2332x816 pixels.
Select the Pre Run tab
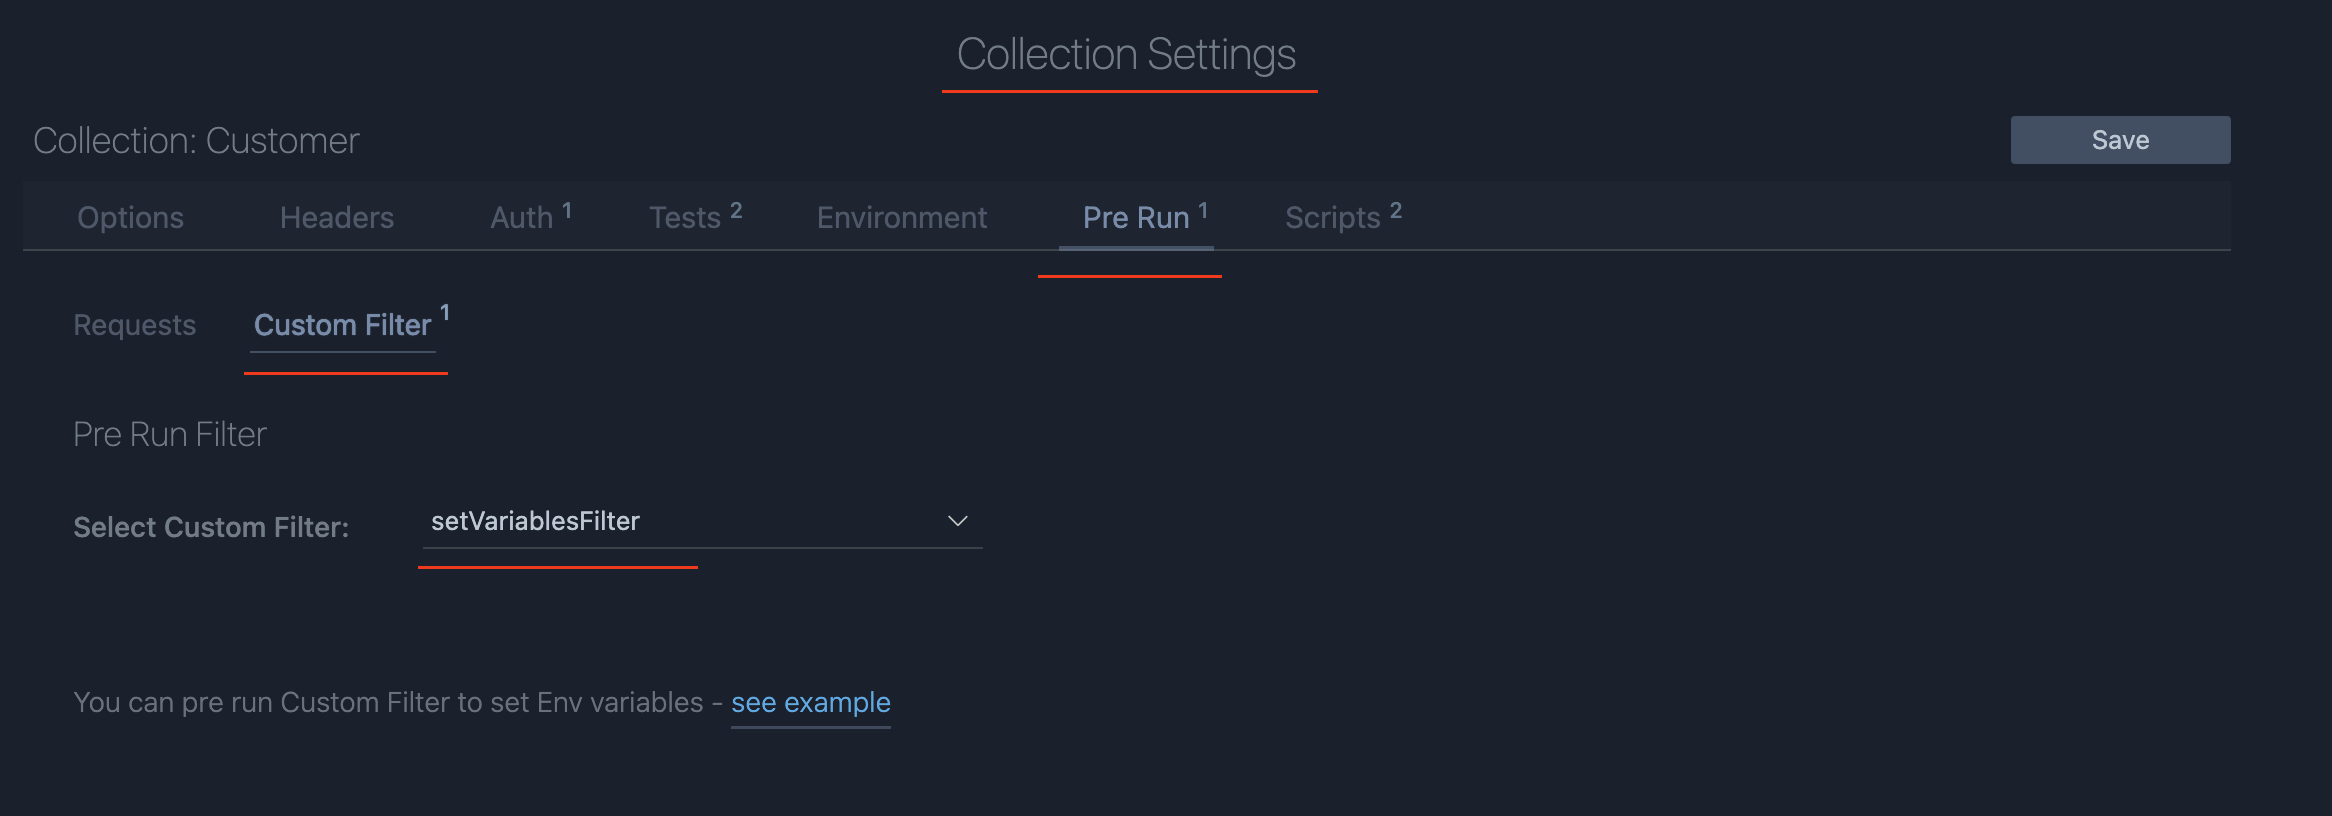click(x=1134, y=216)
